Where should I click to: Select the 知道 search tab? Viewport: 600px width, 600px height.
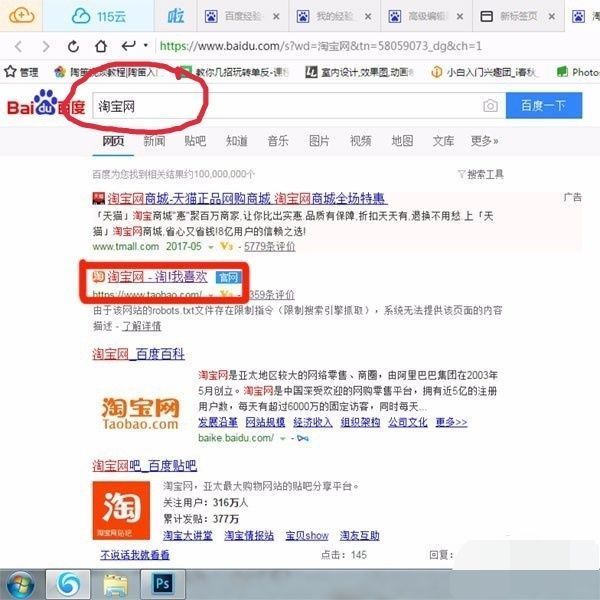coord(236,141)
